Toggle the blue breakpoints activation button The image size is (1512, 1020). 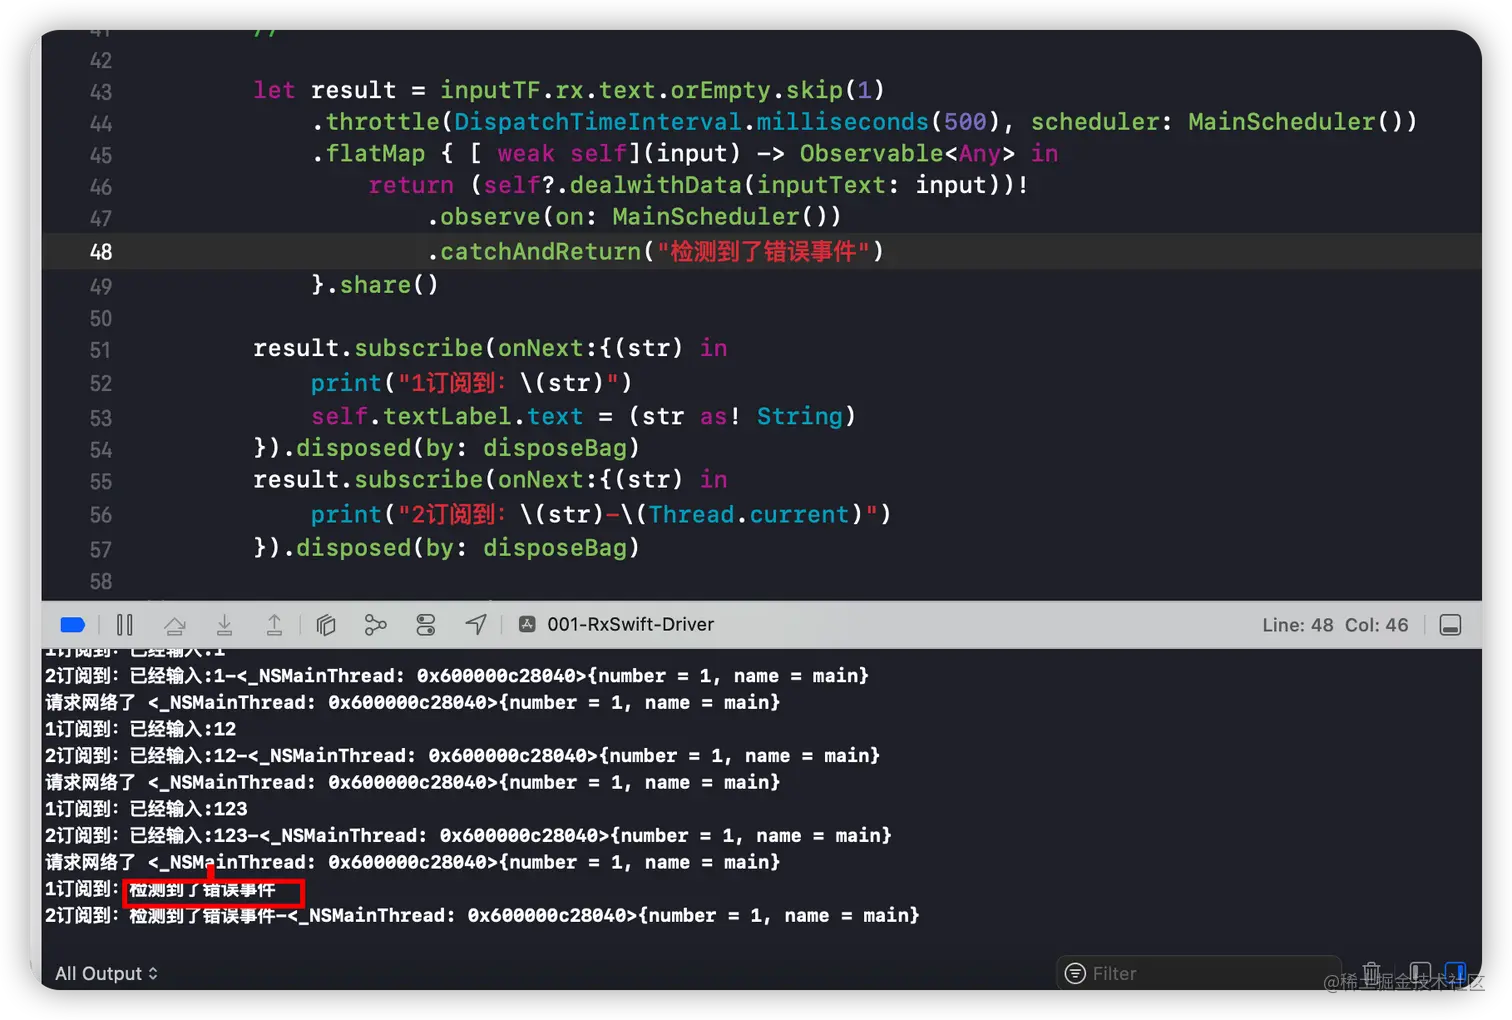pyautogui.click(x=73, y=625)
